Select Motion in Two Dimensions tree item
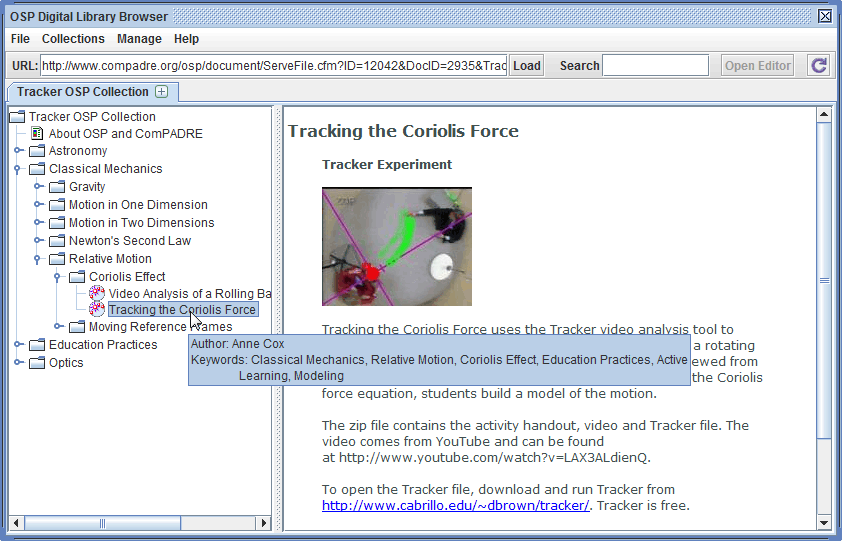The height and width of the screenshot is (541, 842). (x=141, y=223)
